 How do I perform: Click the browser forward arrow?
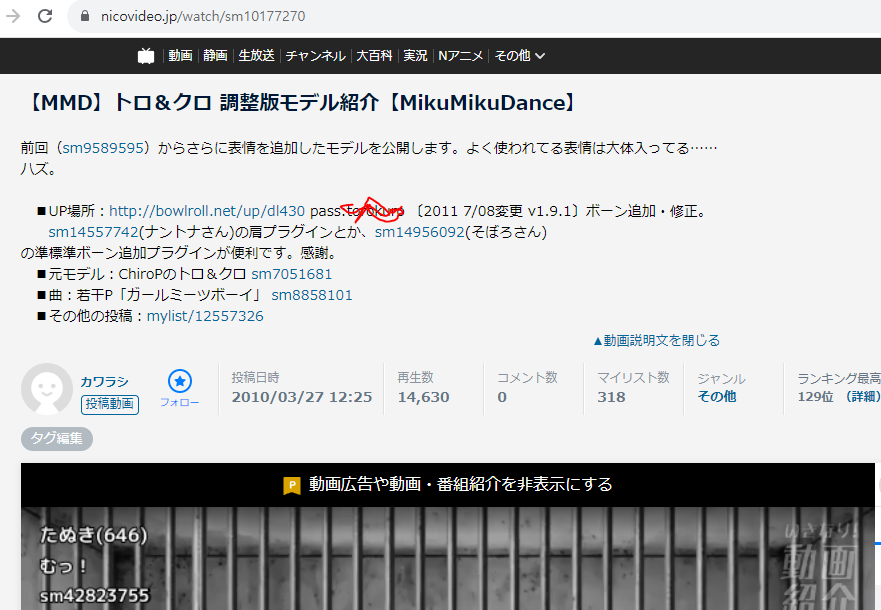pos(12,16)
